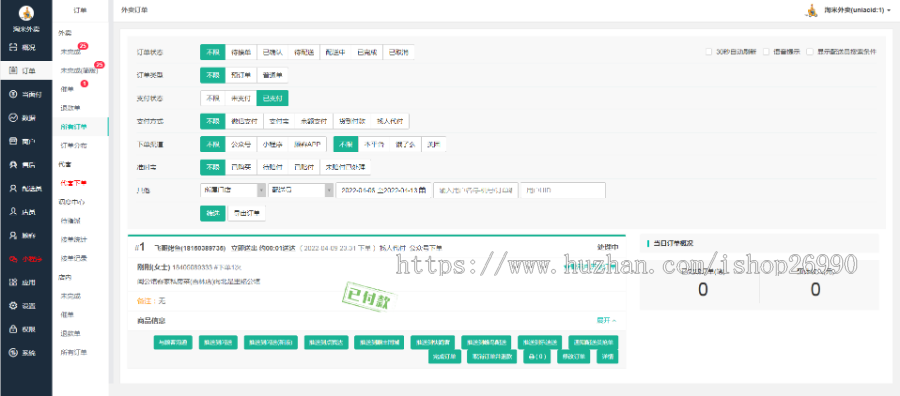
Task: Select 已完成 in 订单状态 row
Action: (367, 52)
